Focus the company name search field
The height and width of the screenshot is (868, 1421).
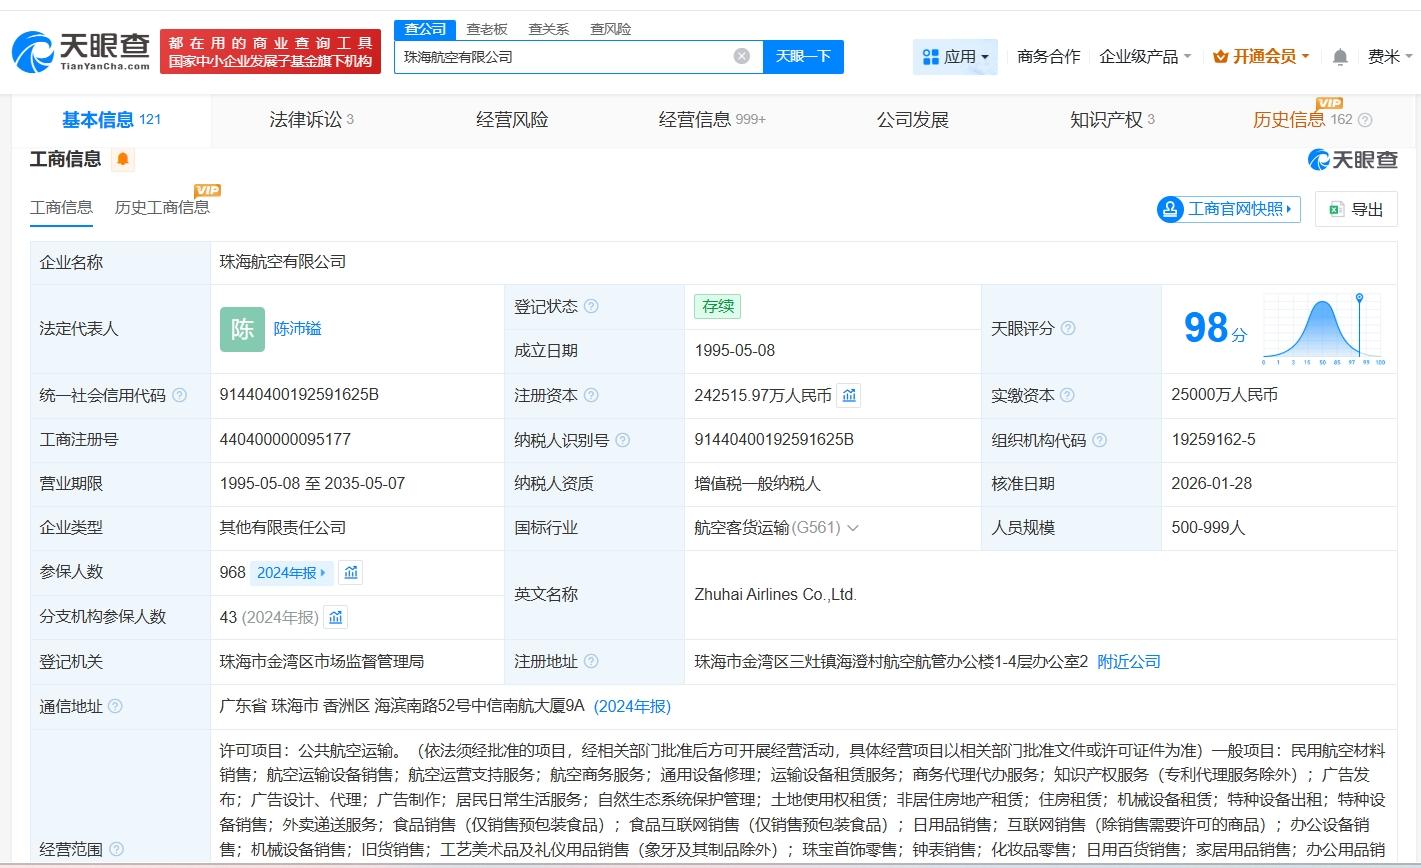[565, 57]
